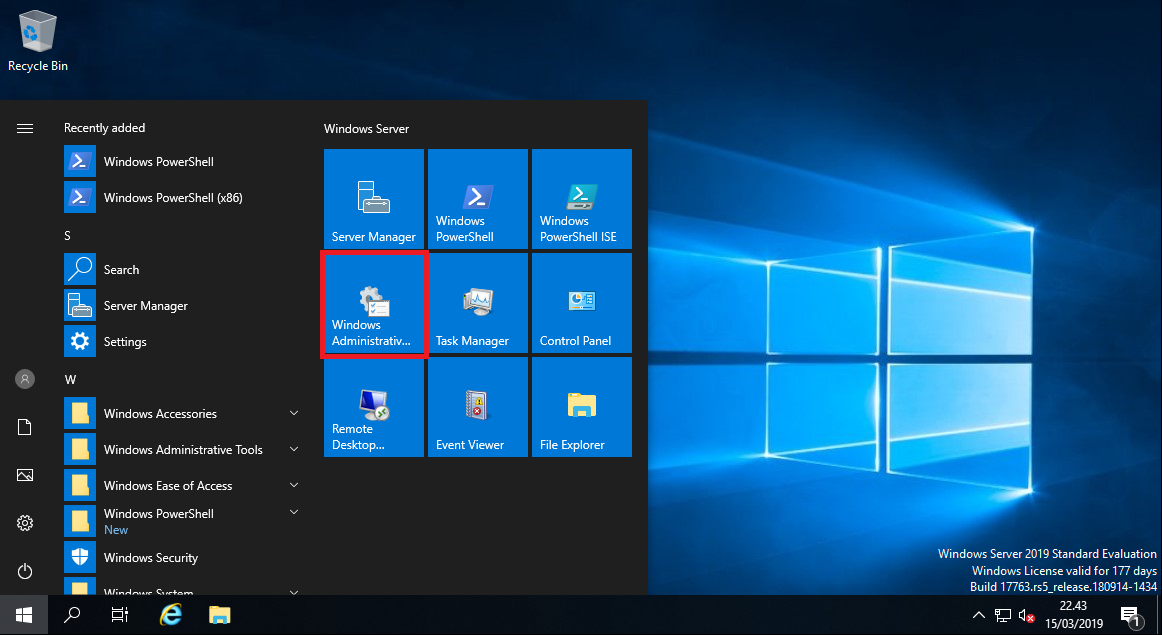Expand the Windows Accessories folder

[x=160, y=413]
